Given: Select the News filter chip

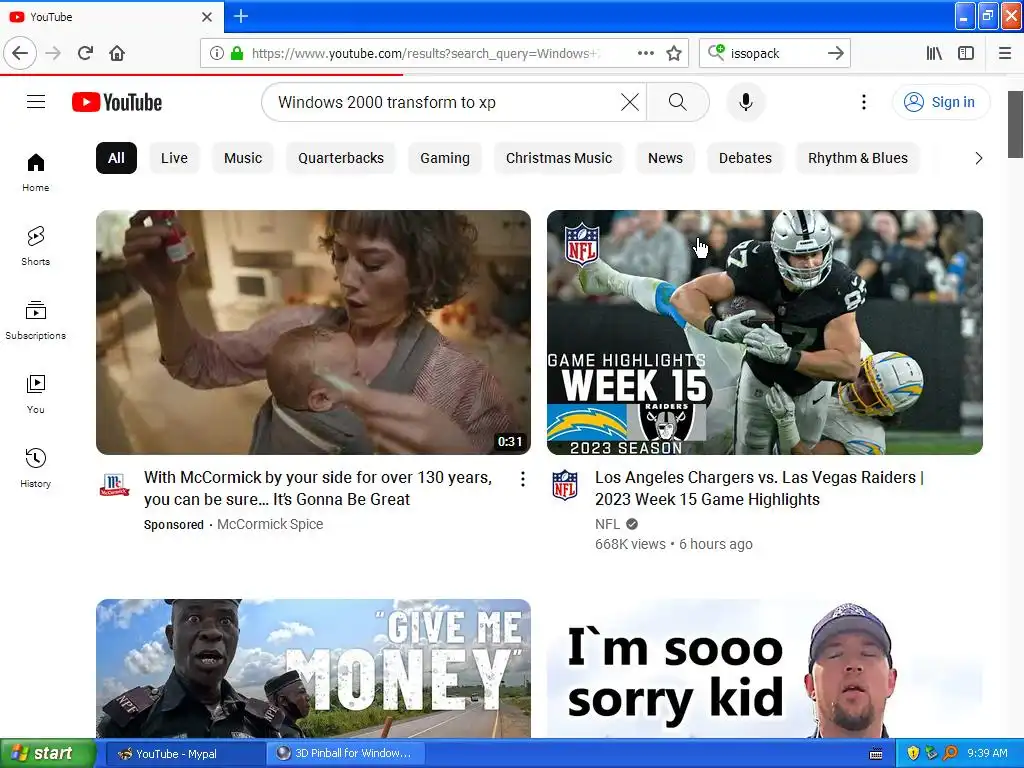Looking at the screenshot, I should click(x=665, y=158).
